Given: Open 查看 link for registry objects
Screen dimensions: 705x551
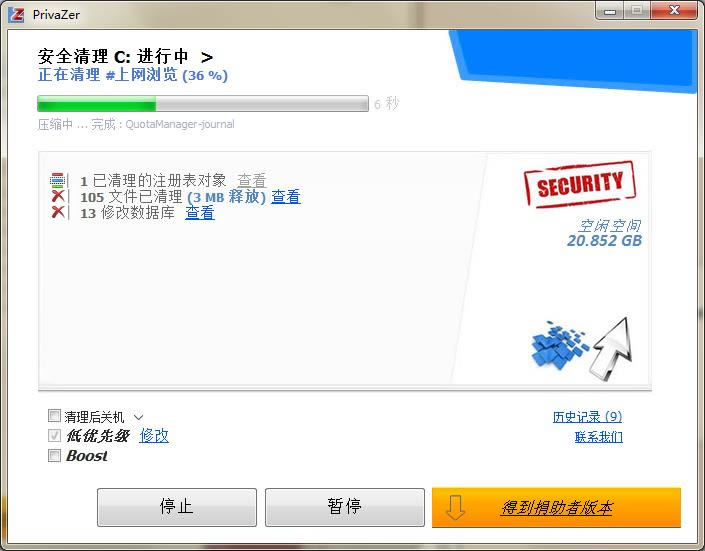Looking at the screenshot, I should coord(252,180).
